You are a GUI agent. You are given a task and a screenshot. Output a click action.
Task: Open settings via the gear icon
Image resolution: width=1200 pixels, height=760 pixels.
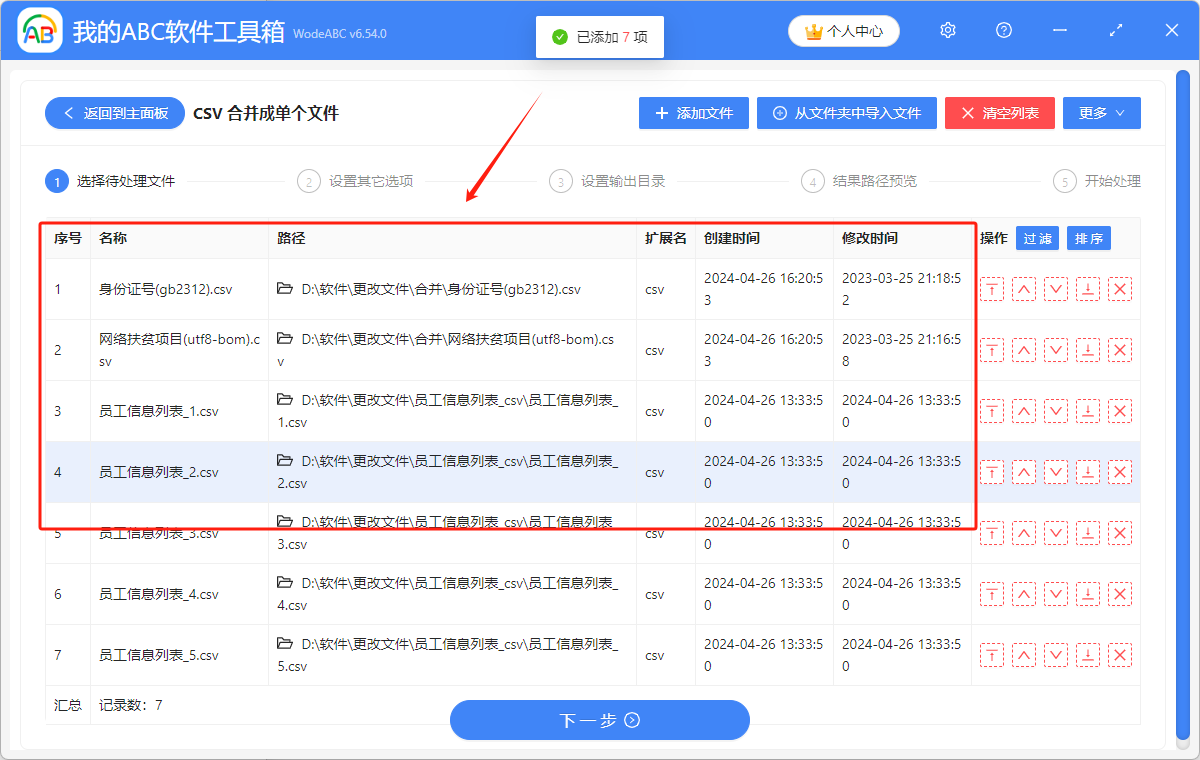coord(947,30)
